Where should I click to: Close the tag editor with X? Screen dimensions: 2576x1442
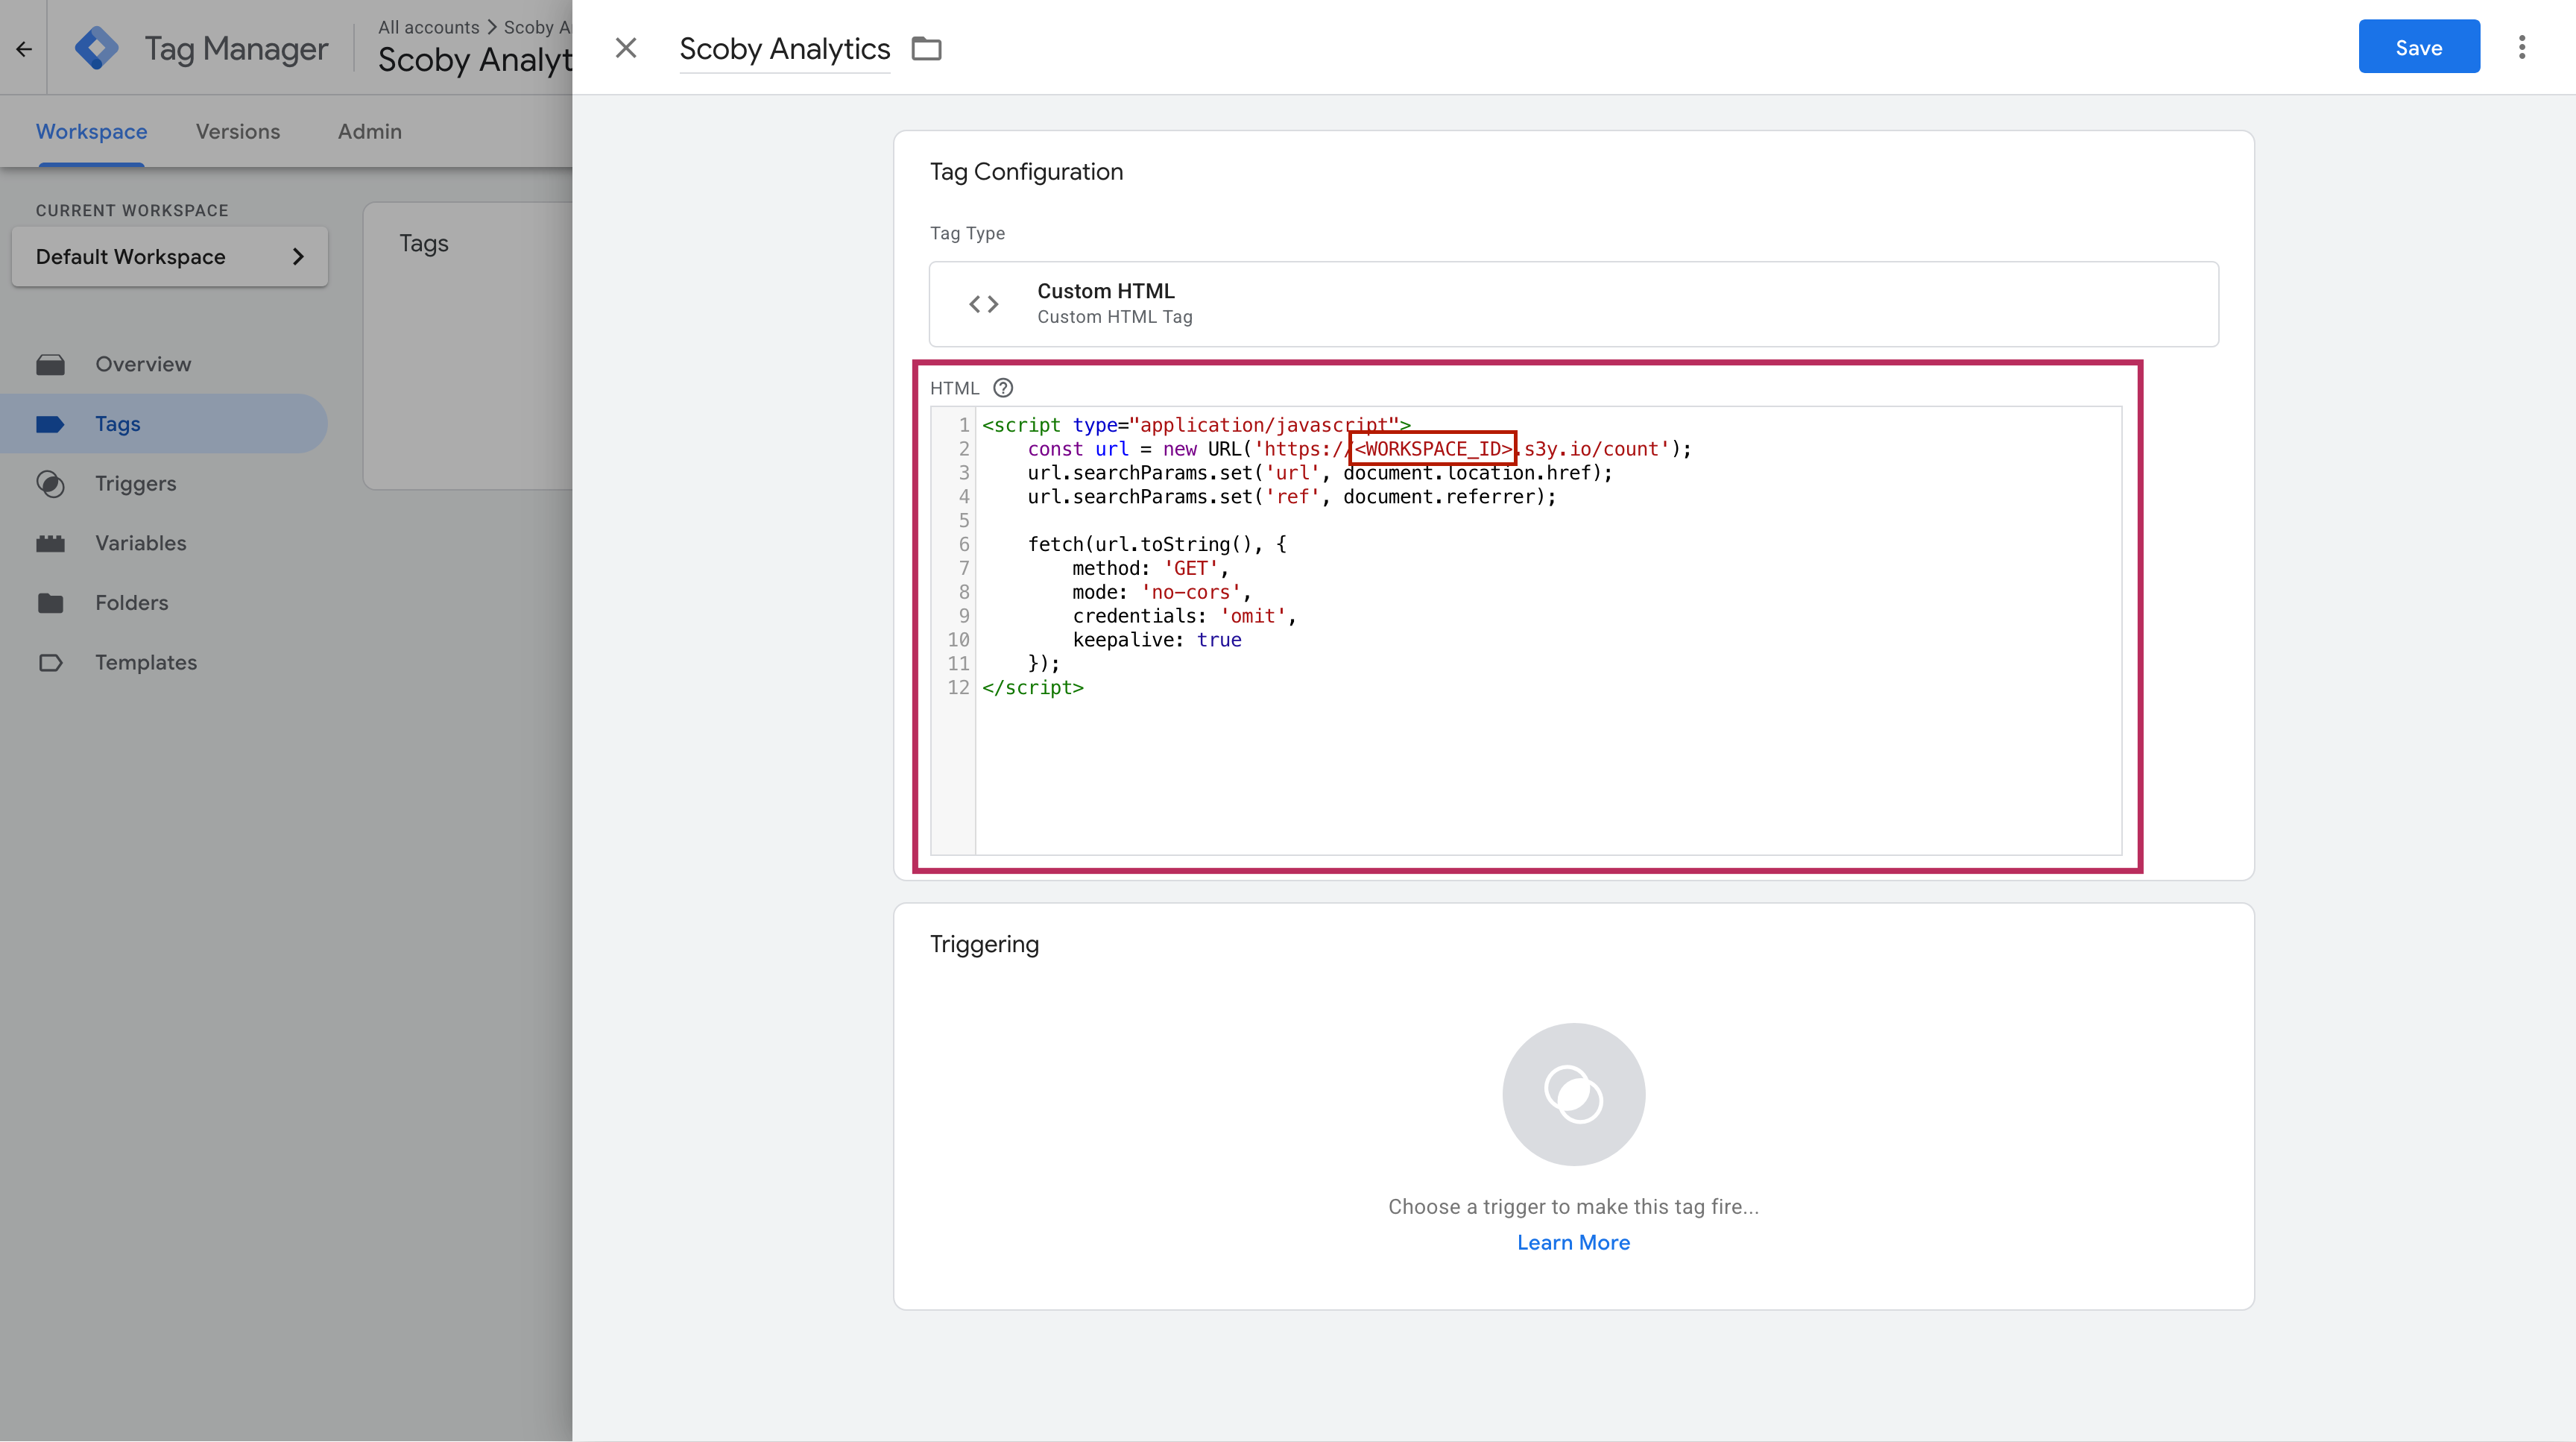click(626, 48)
